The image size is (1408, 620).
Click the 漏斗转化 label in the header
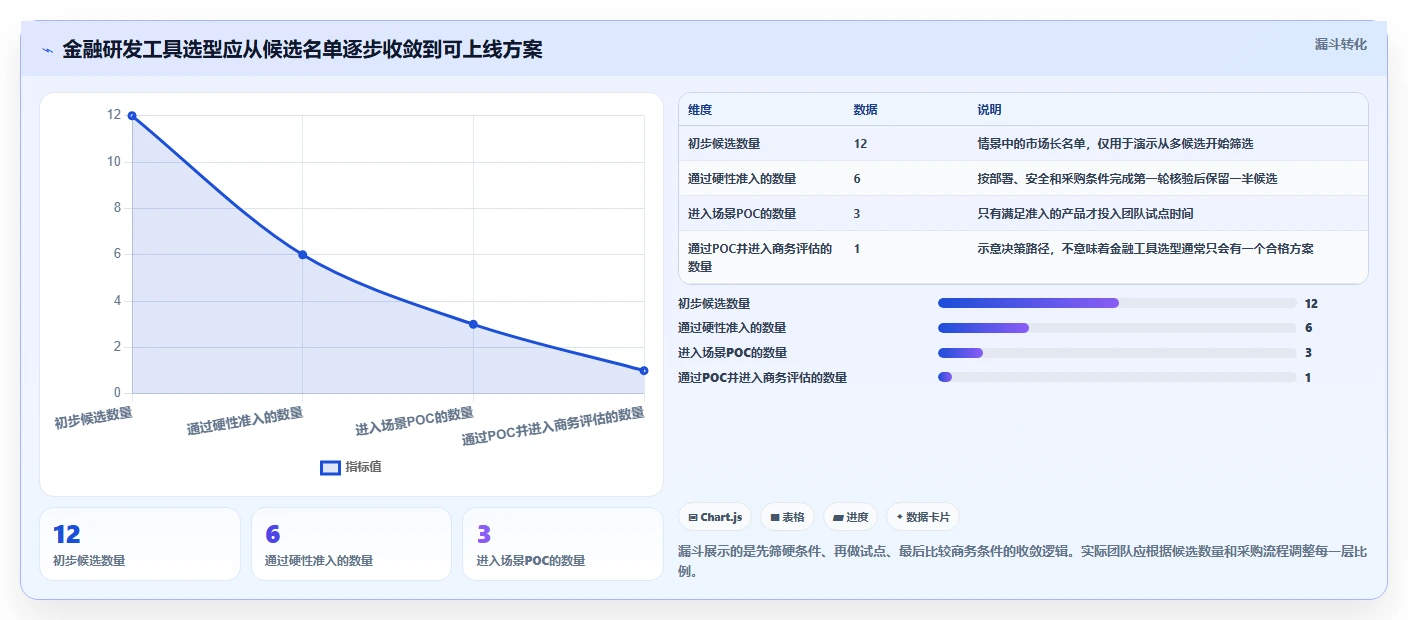pos(1340,44)
